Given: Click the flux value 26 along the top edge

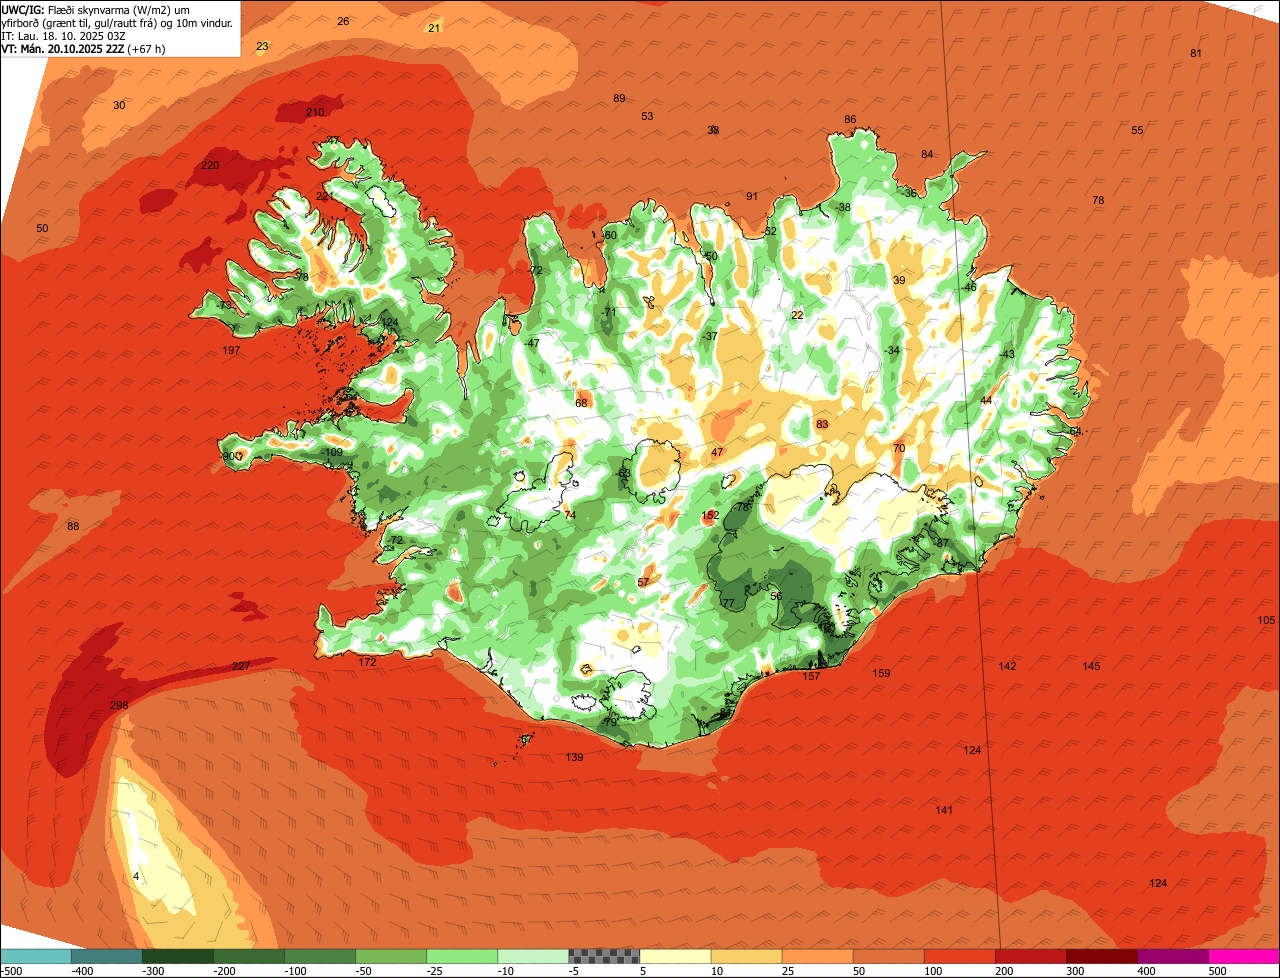Looking at the screenshot, I should [x=343, y=21].
